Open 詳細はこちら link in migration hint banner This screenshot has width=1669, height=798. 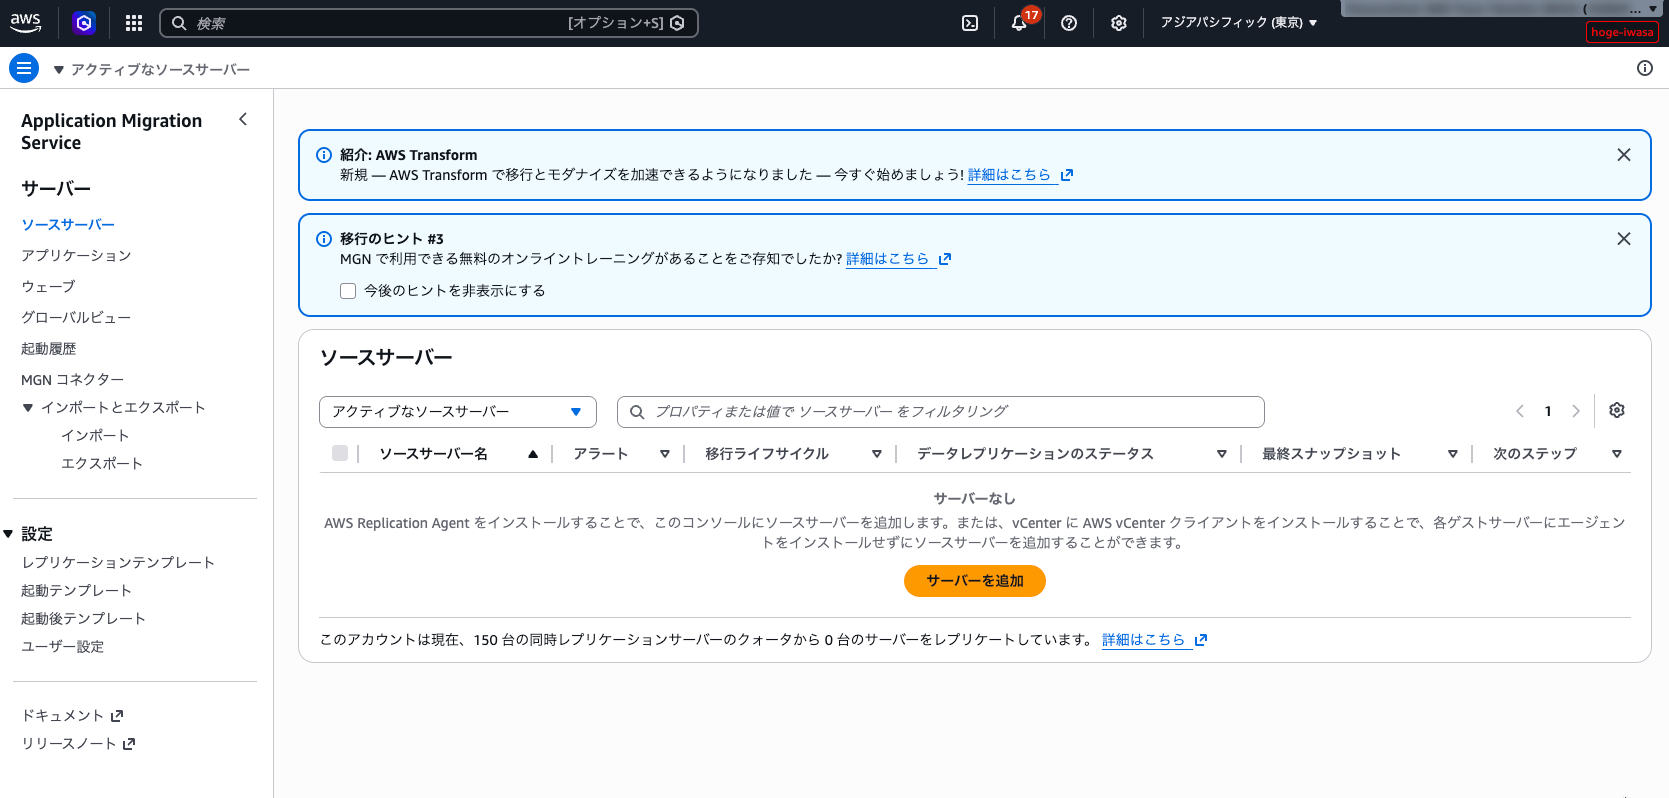coord(898,259)
